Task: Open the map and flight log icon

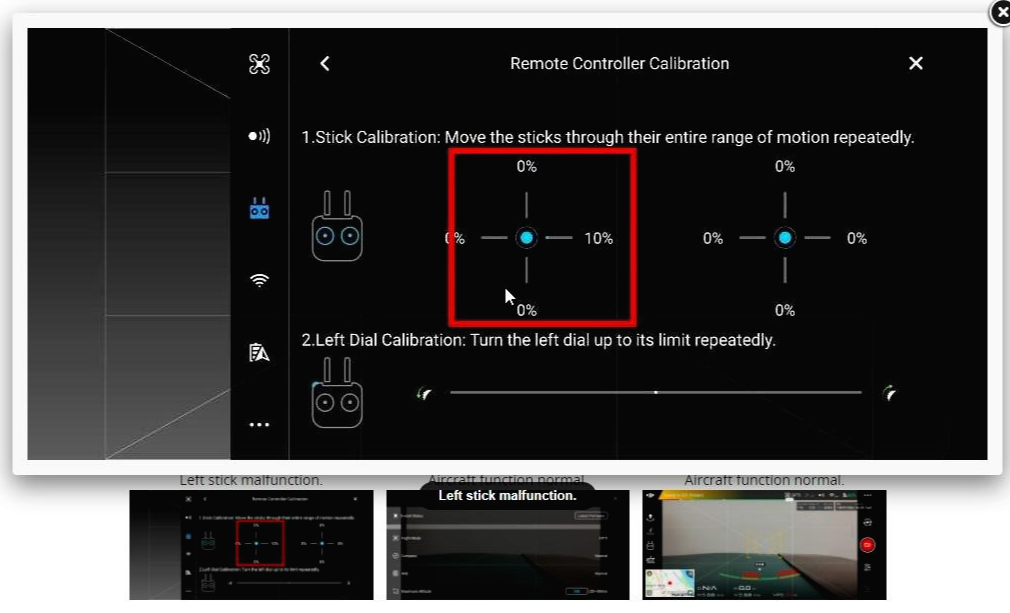Action: [x=259, y=352]
